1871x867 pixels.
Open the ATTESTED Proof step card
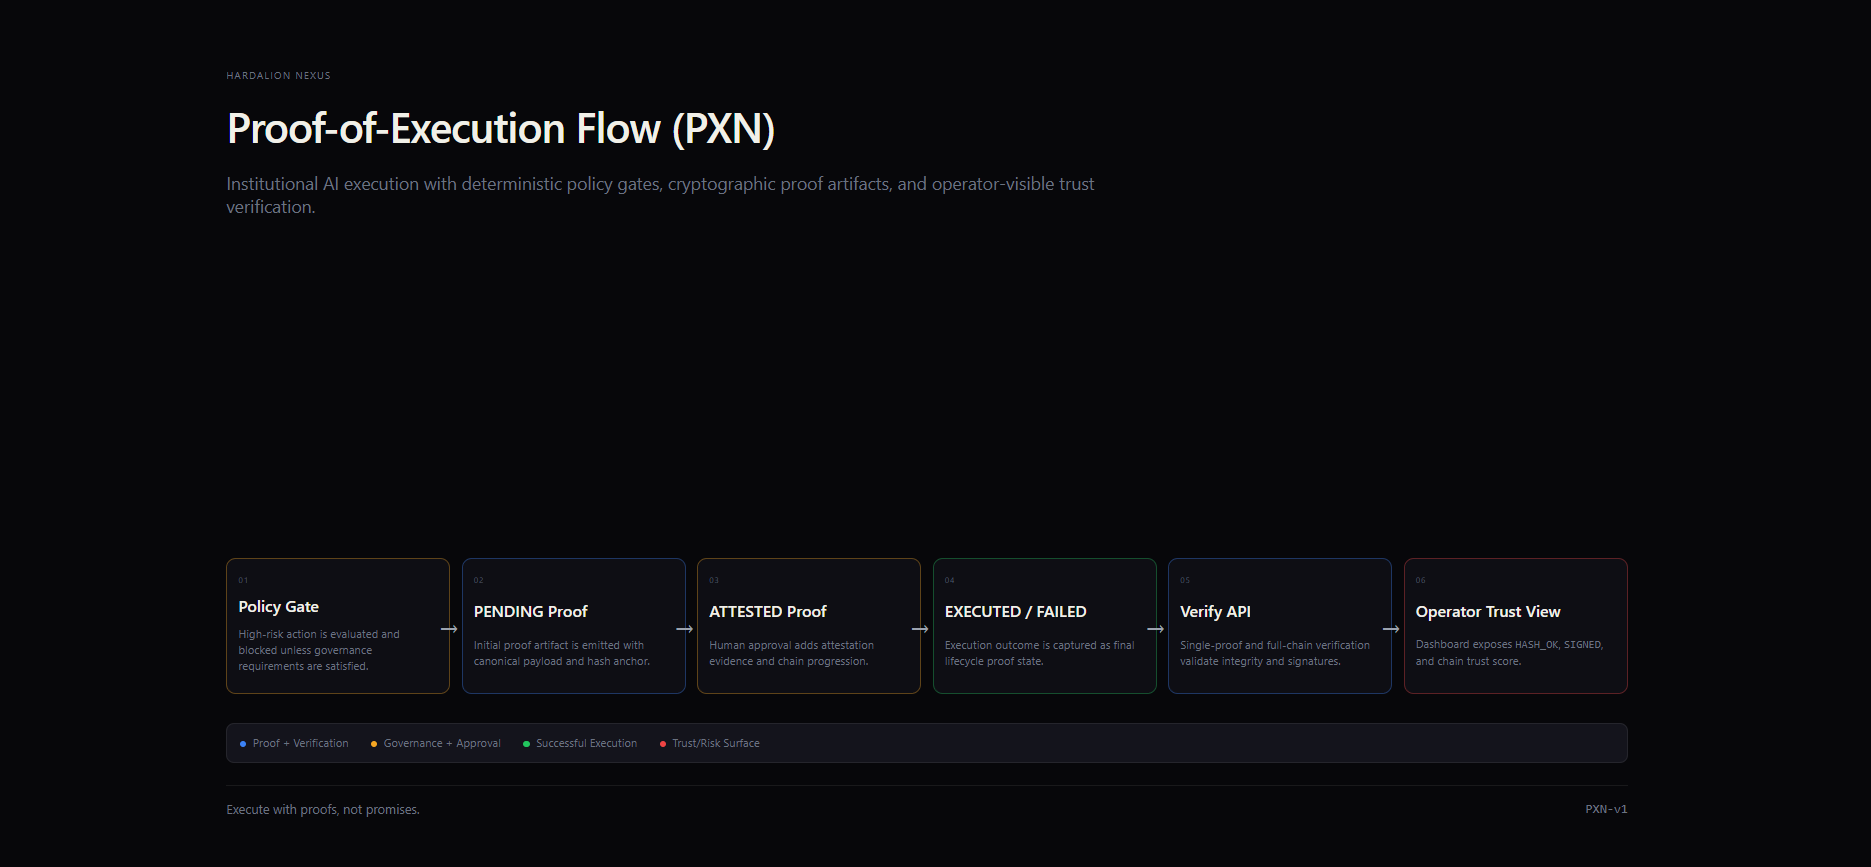coord(809,626)
